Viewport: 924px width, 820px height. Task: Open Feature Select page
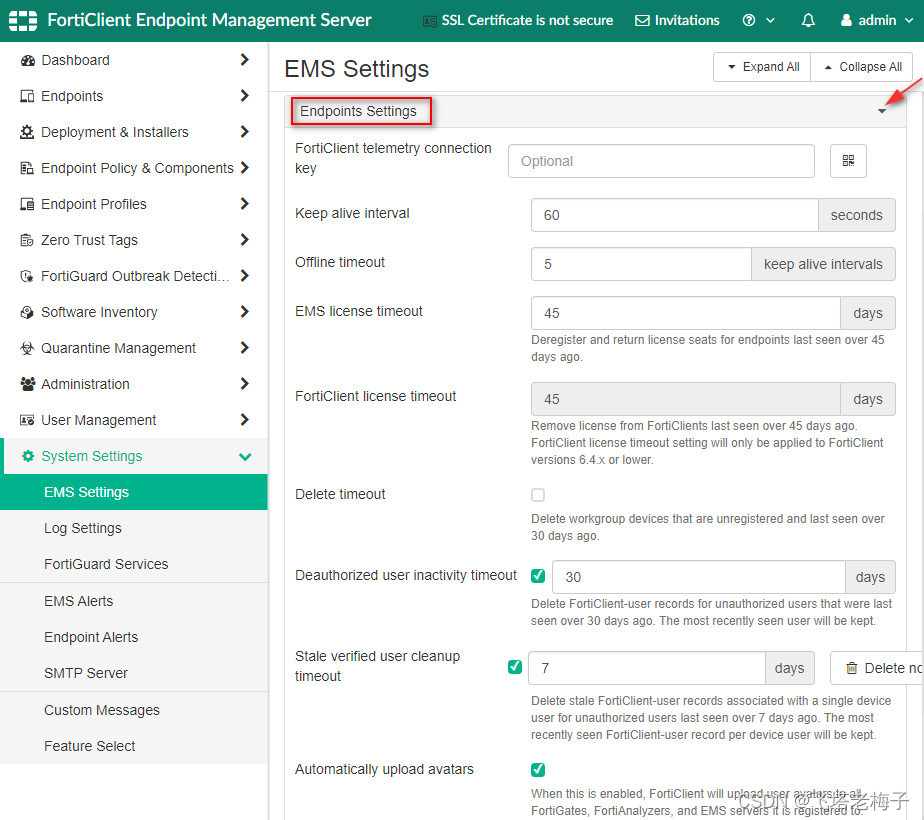coord(134,746)
